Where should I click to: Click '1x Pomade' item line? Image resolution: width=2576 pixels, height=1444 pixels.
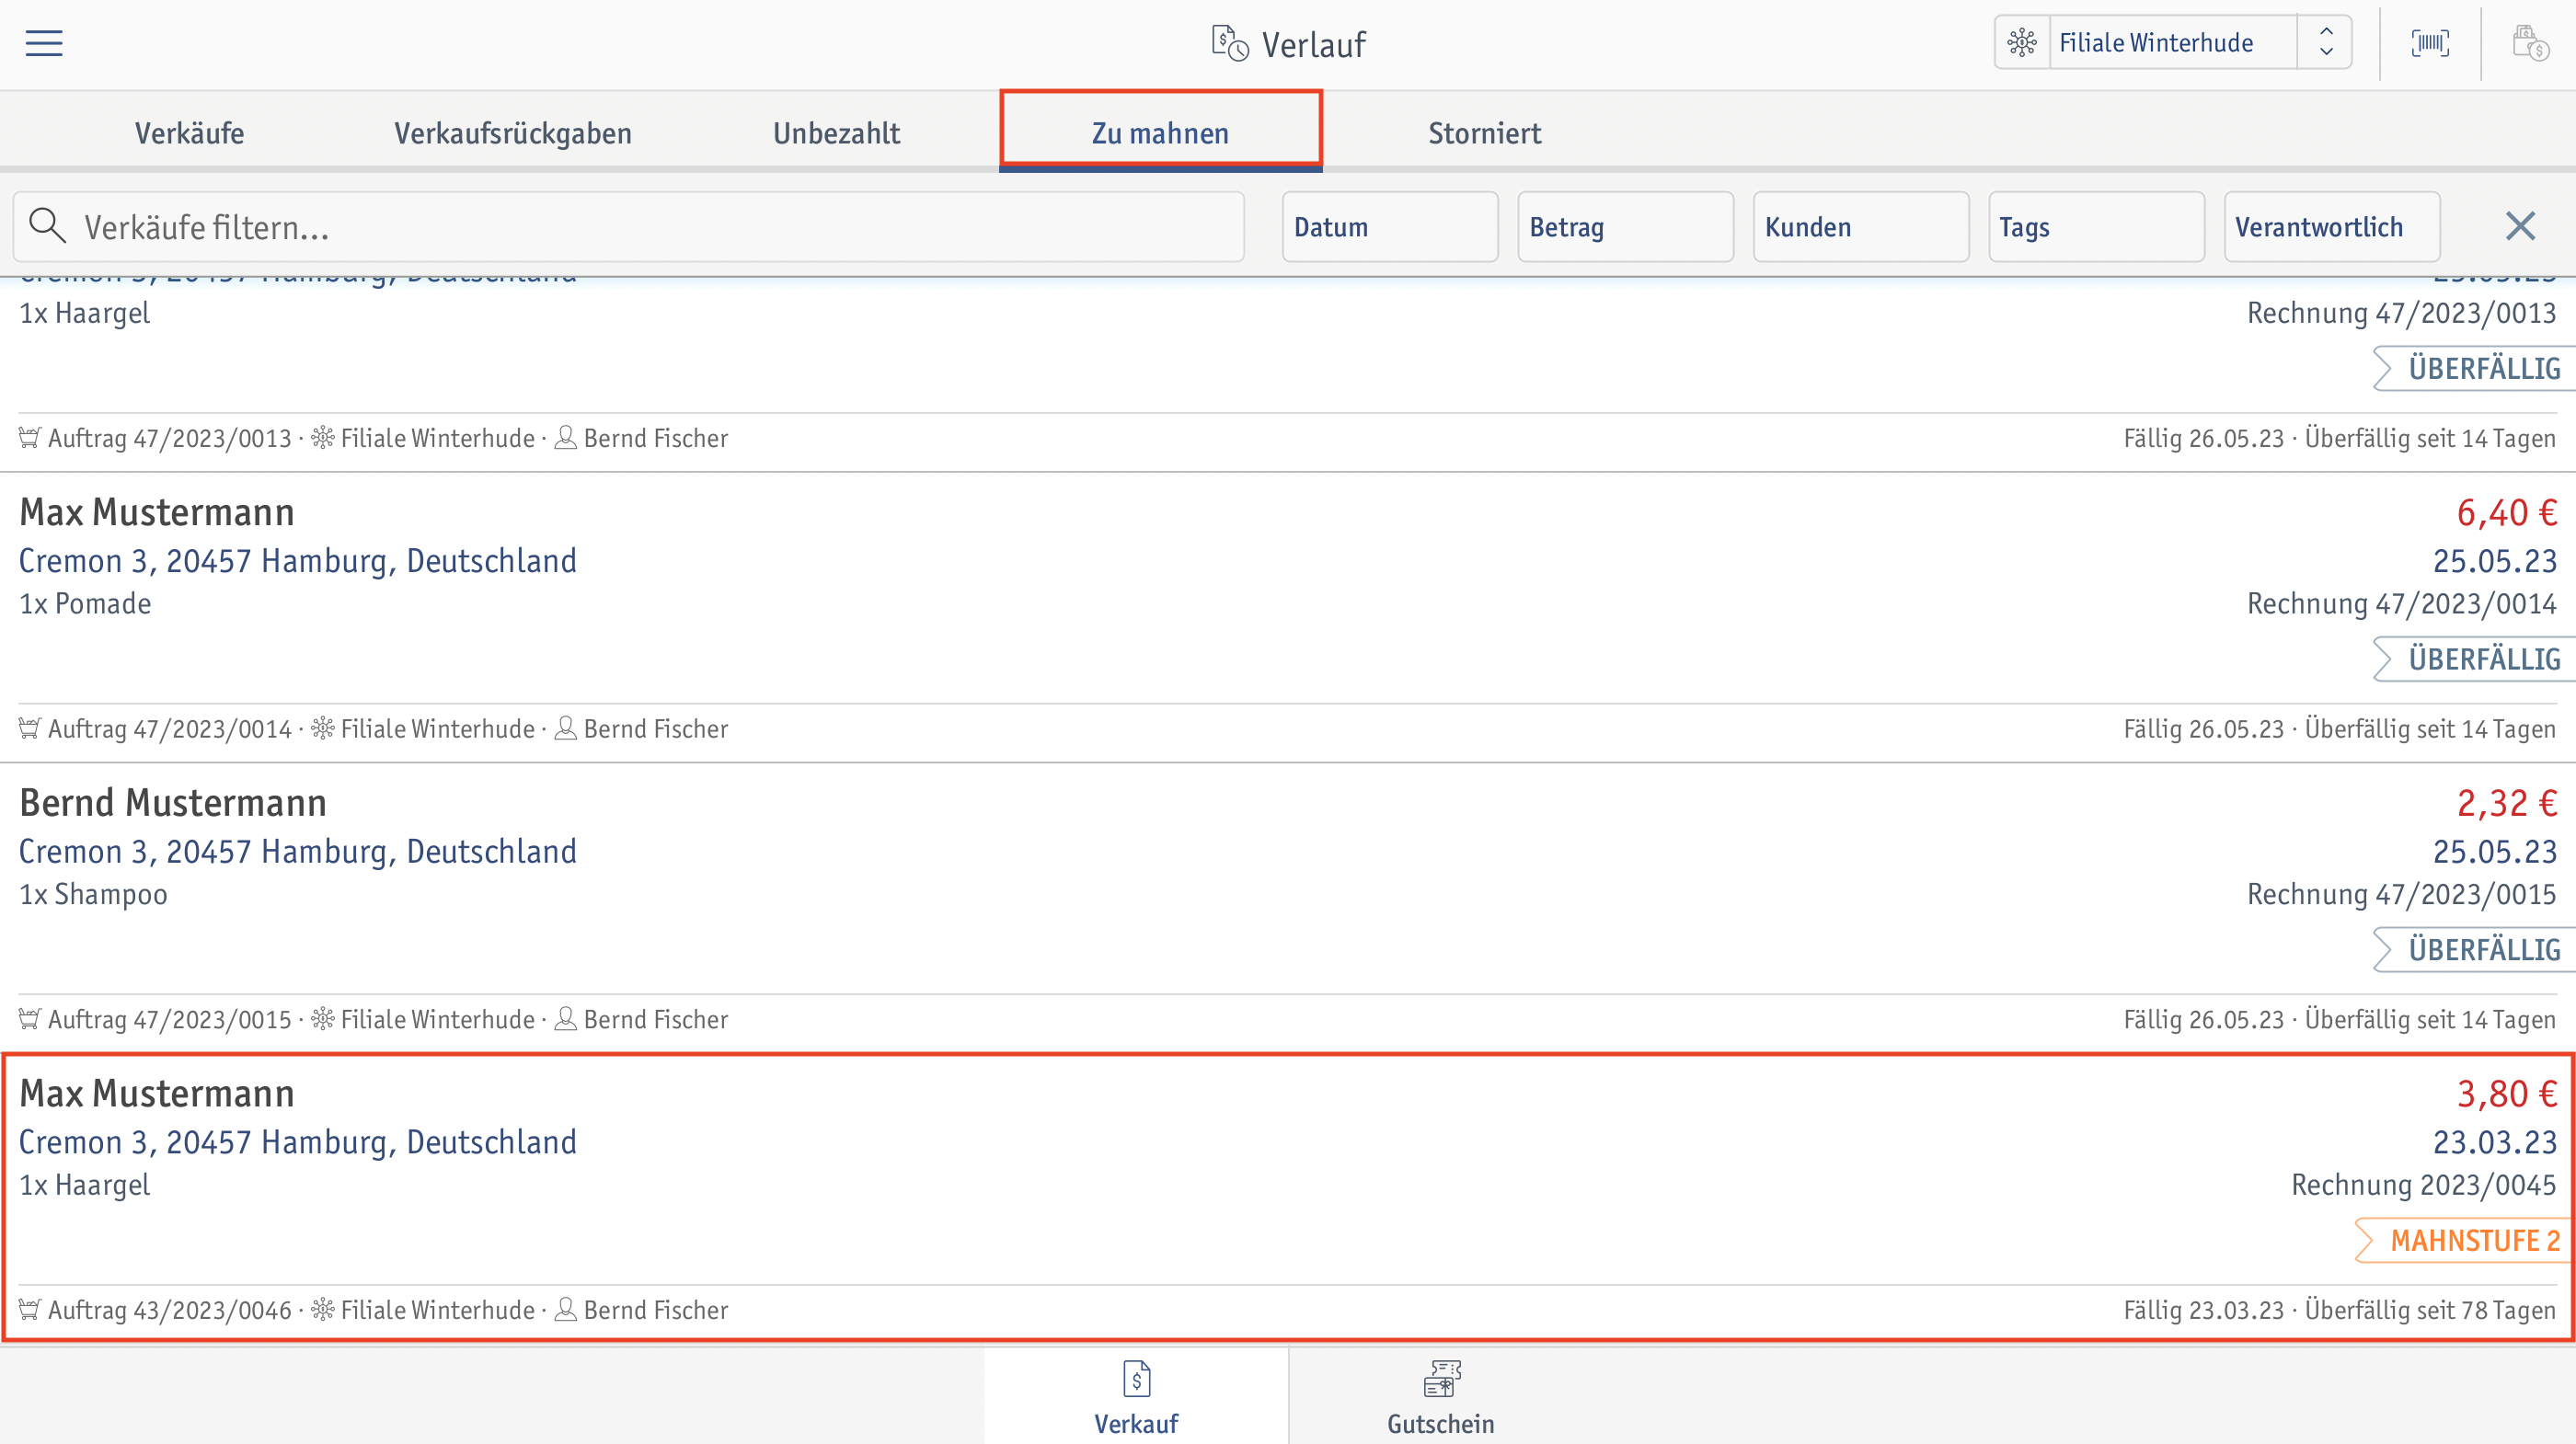(85, 604)
